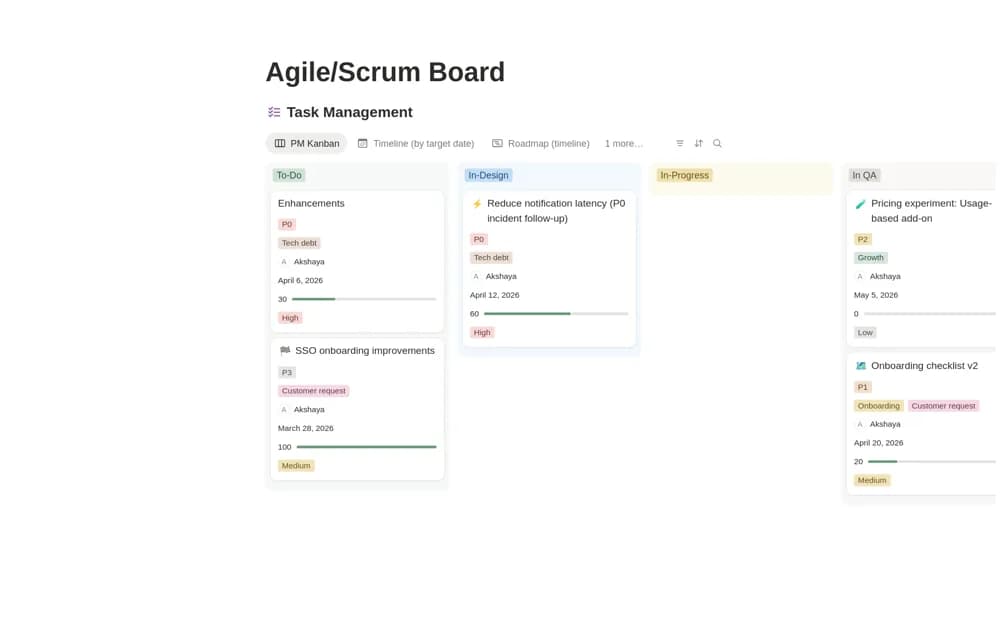Click the Akshaya avatar on Pricing experiment card

(860, 276)
